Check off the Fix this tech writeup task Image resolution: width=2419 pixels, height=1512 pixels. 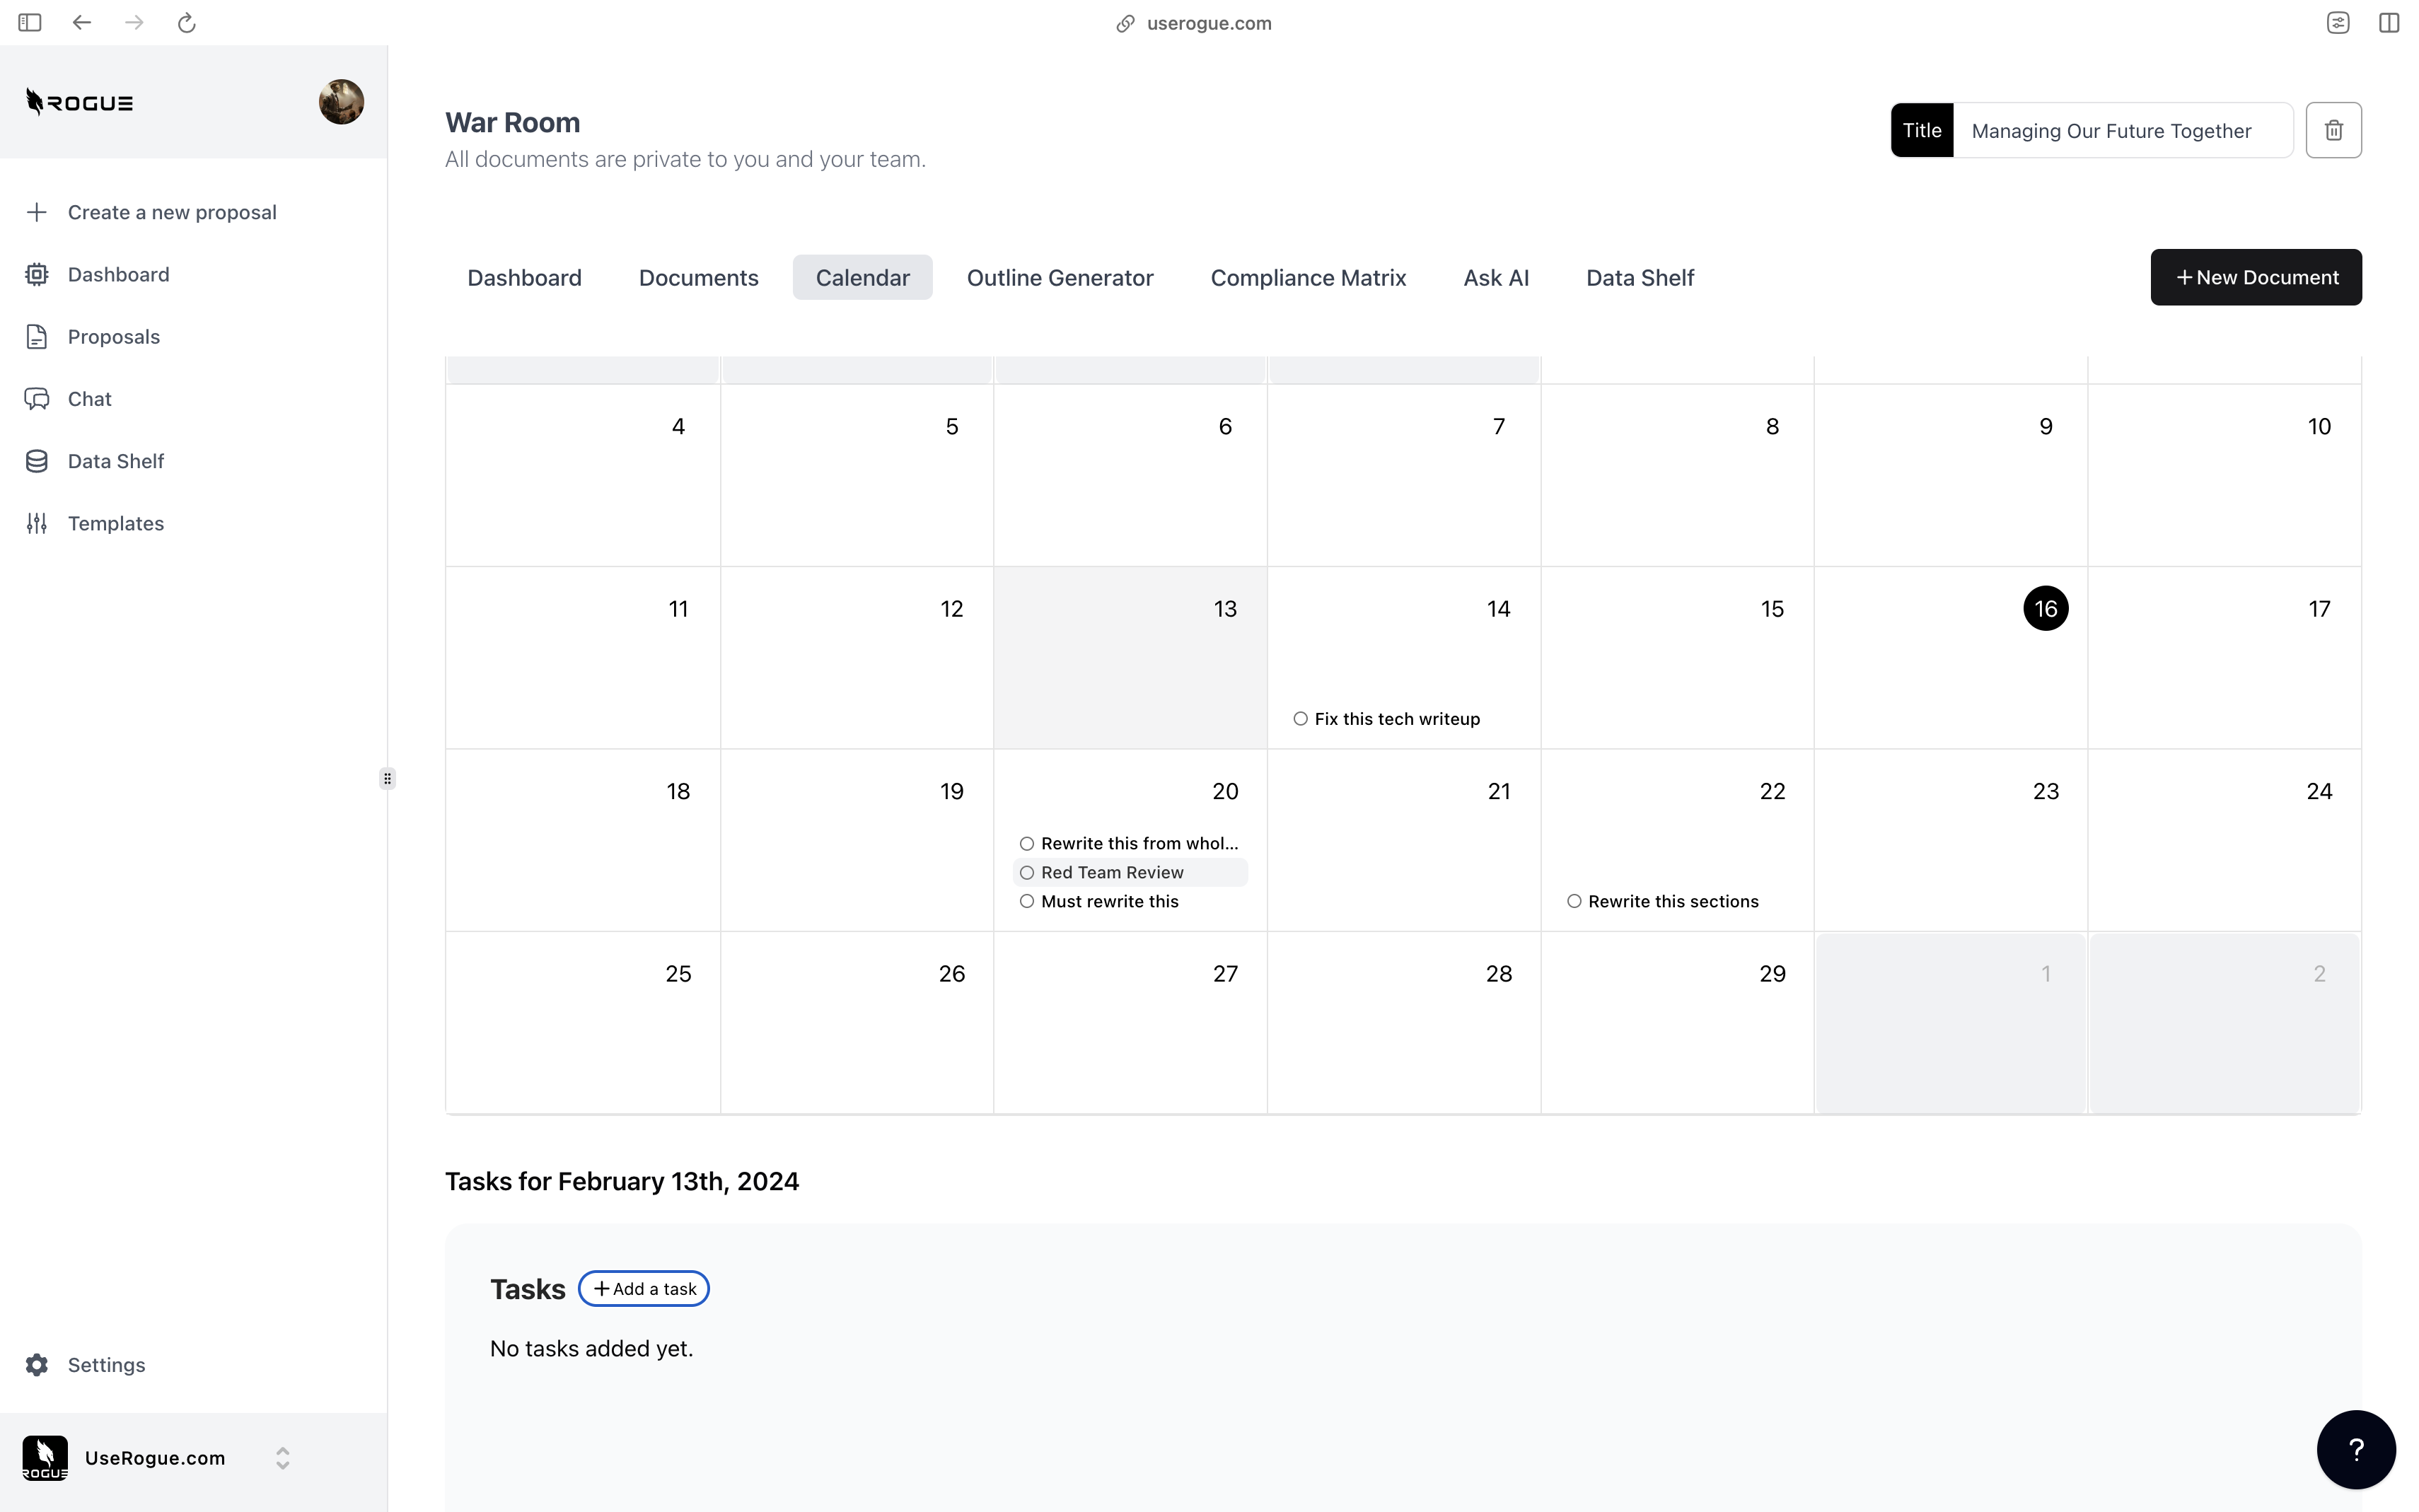pyautogui.click(x=1300, y=719)
